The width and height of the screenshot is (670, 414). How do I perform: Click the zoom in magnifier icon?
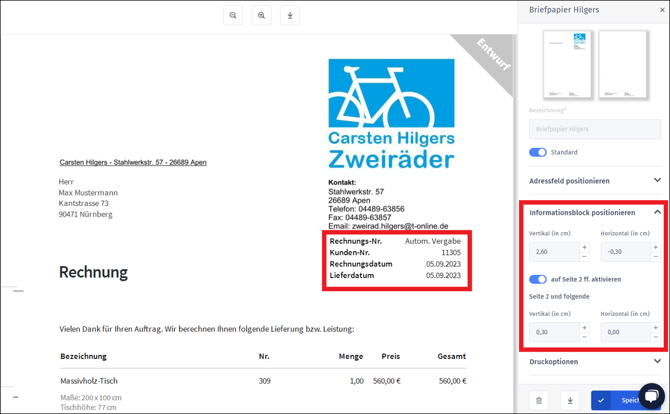tap(261, 15)
